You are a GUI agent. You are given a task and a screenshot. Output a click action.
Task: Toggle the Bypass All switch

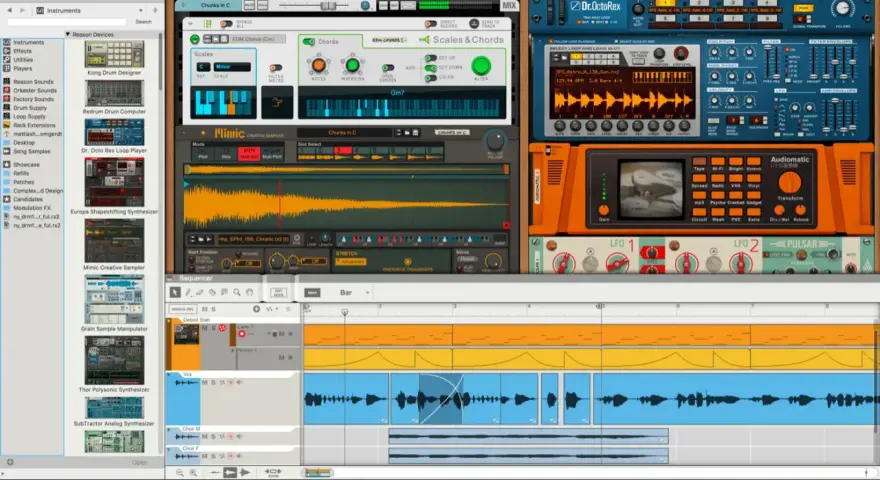click(x=226, y=24)
